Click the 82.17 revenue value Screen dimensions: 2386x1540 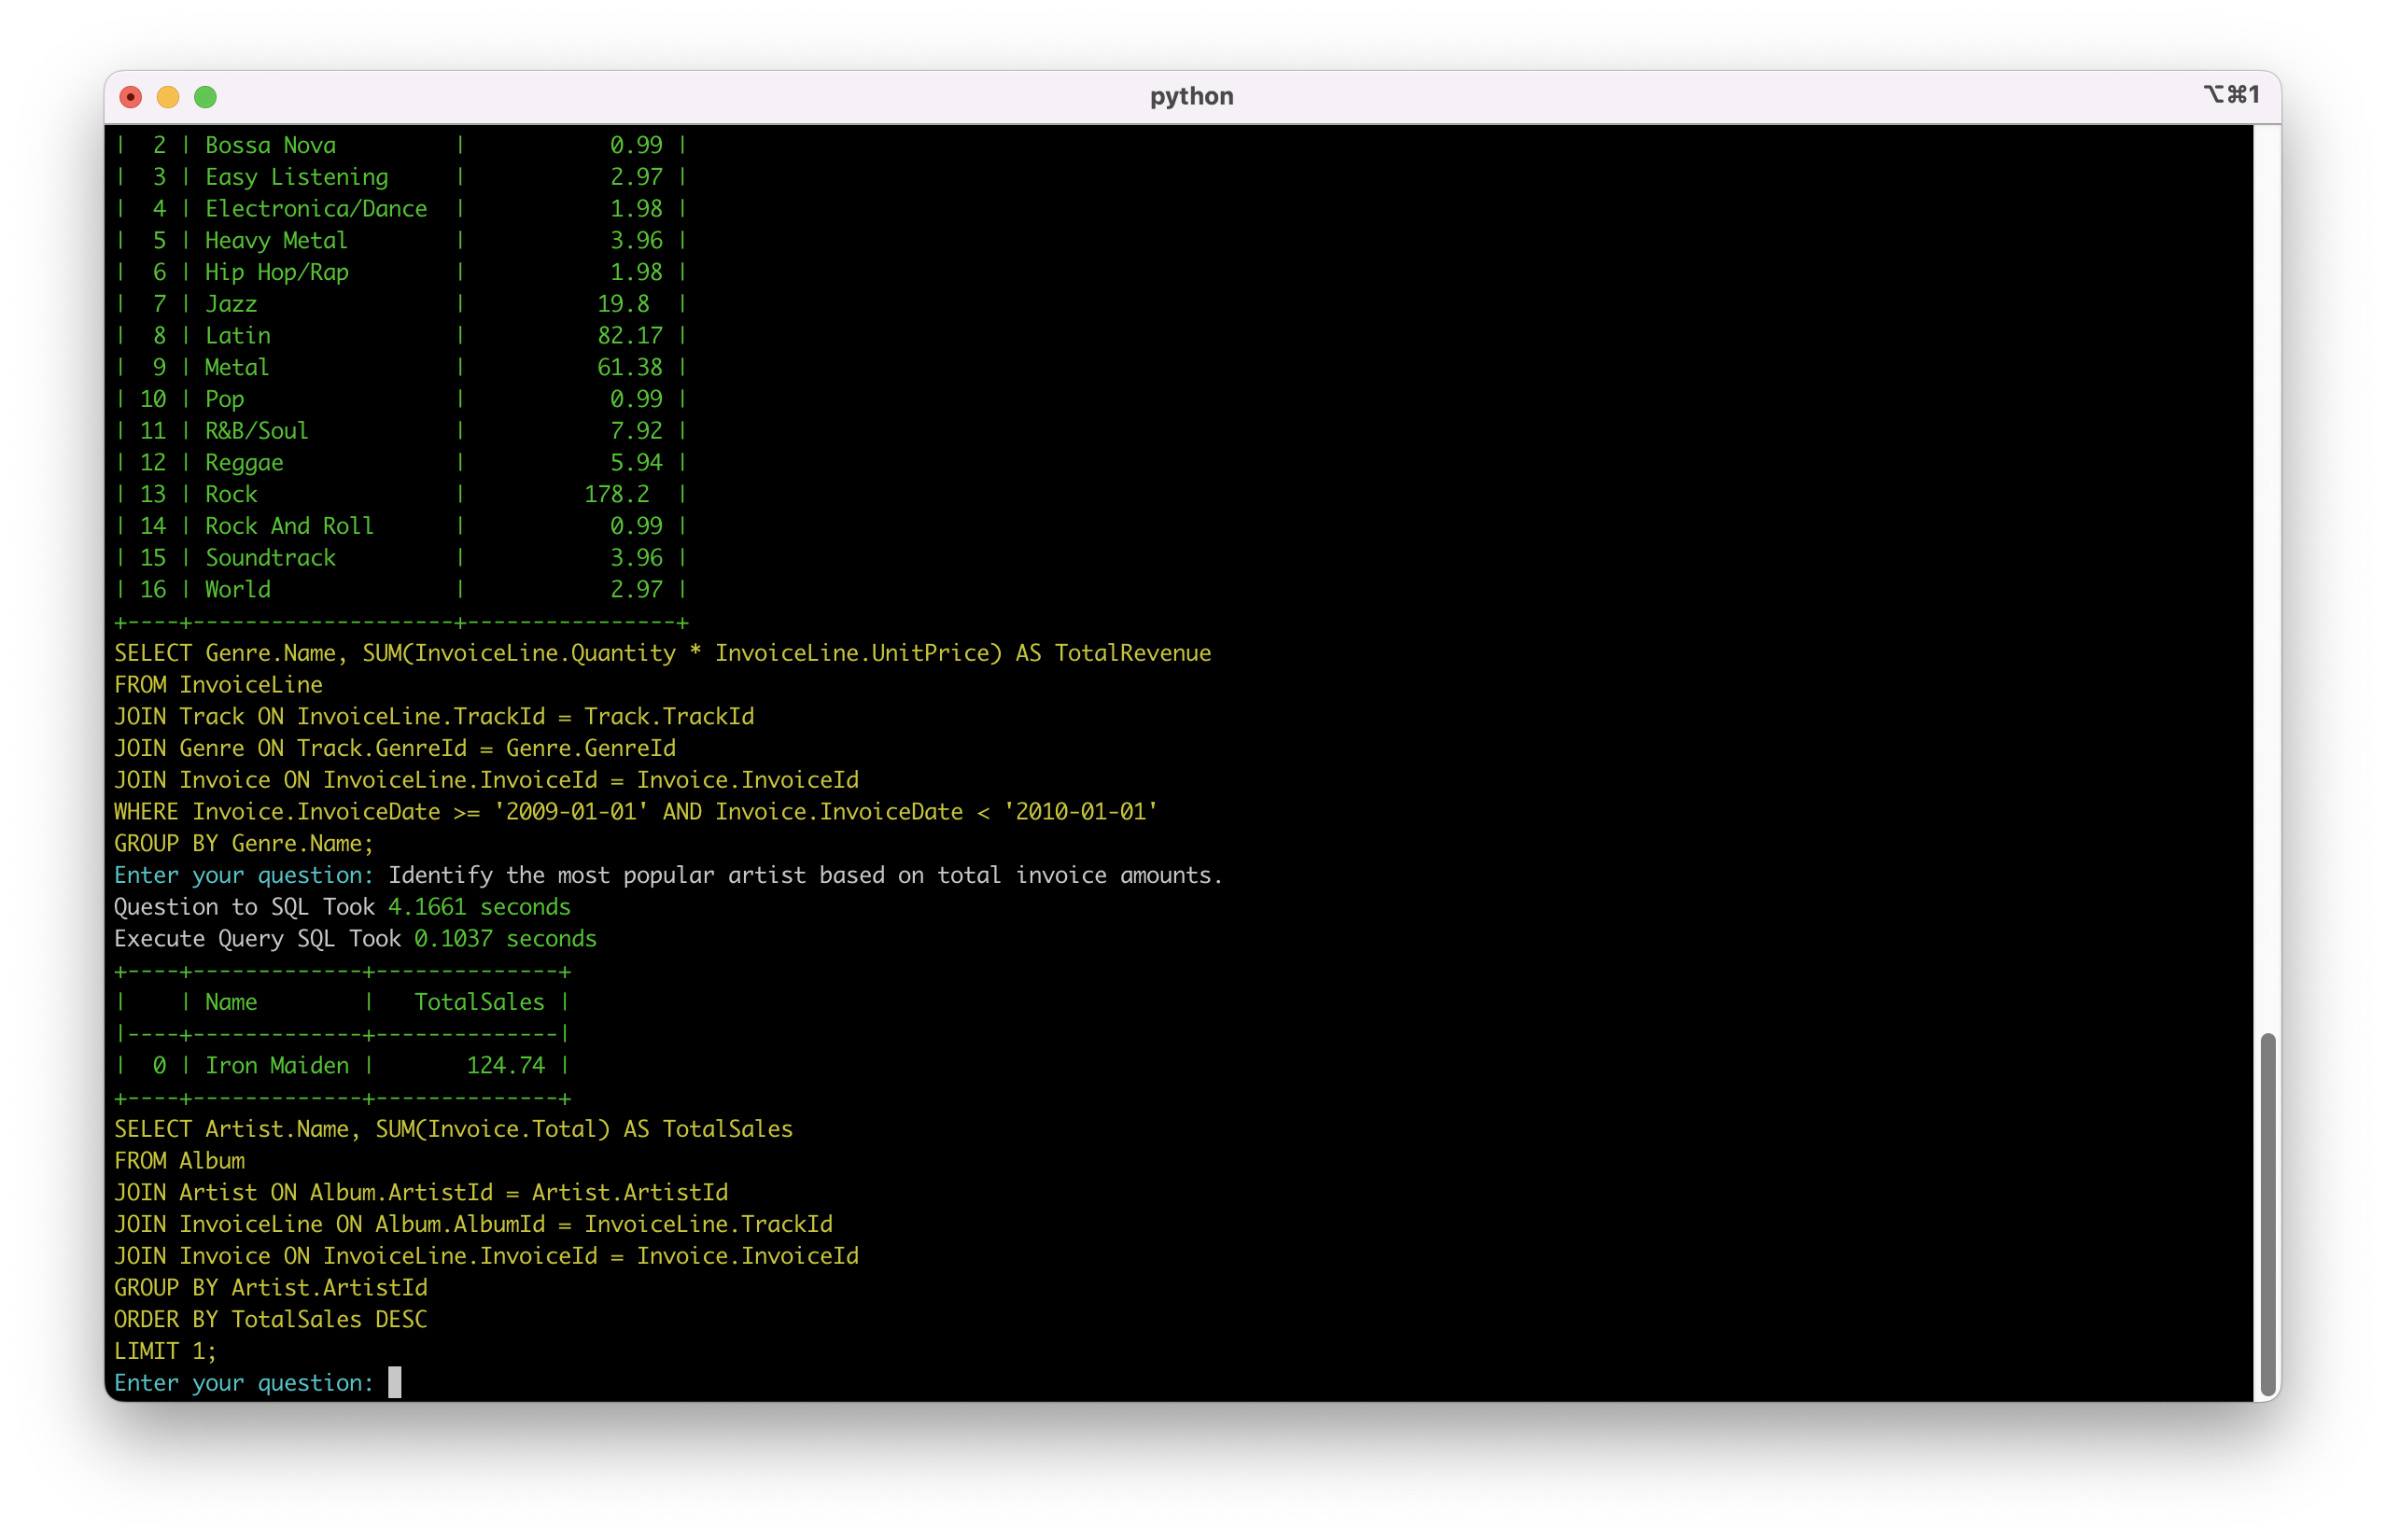pos(630,335)
